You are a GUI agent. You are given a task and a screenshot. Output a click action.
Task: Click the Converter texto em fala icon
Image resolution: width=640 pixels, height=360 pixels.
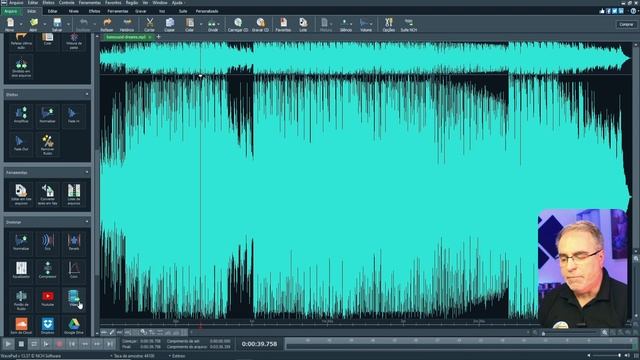point(47,195)
